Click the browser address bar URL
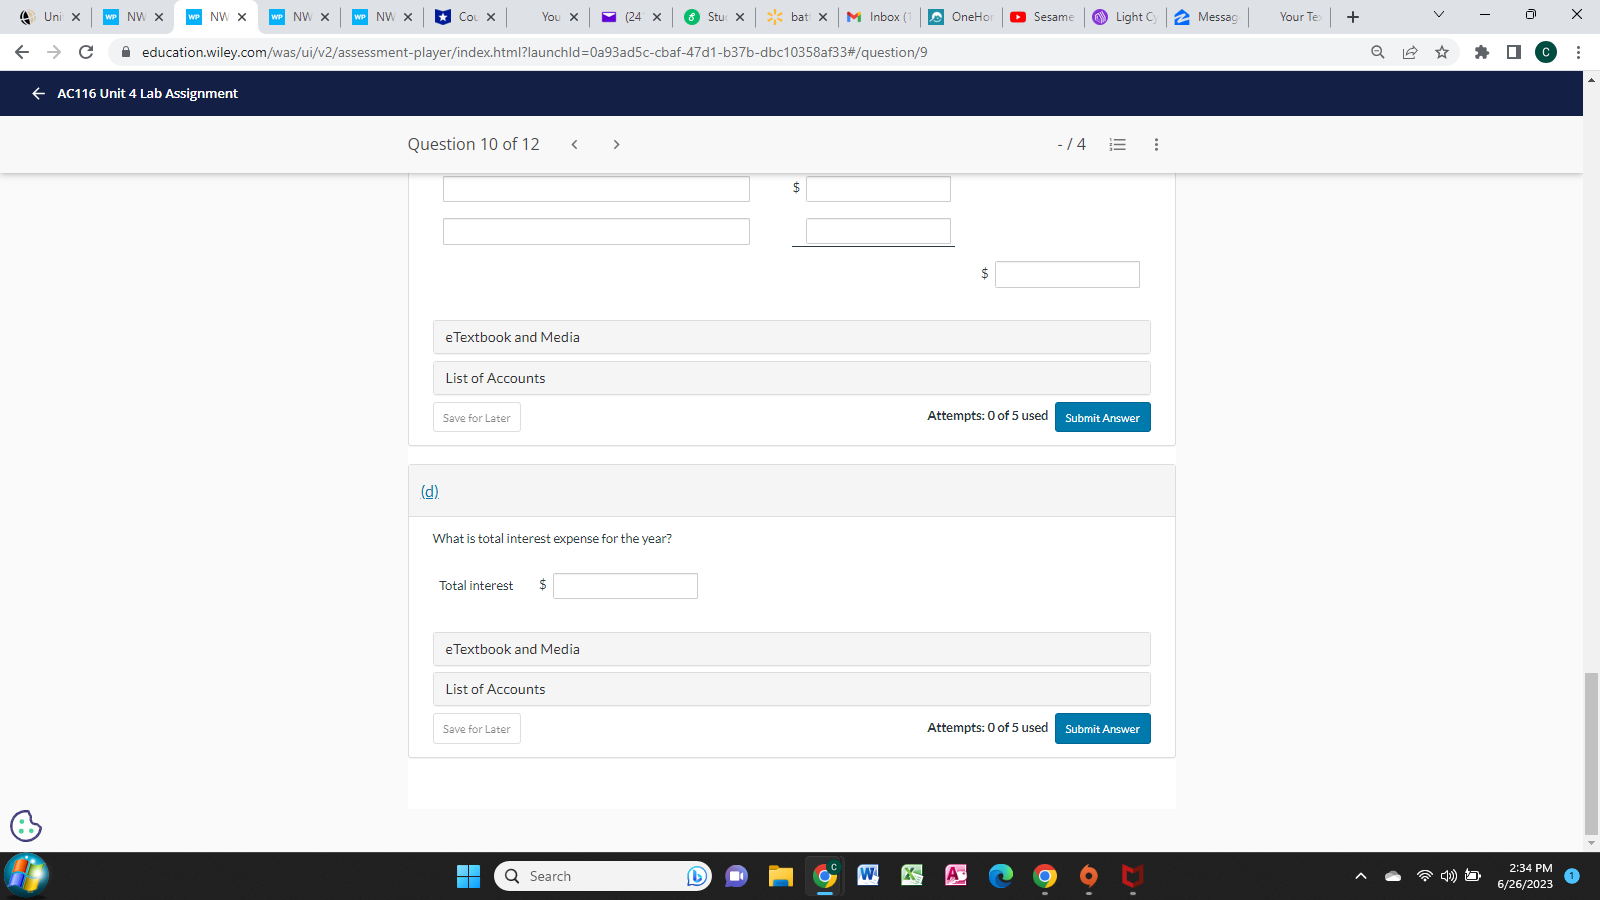Screen dimensions: 1600x900 coord(534,52)
